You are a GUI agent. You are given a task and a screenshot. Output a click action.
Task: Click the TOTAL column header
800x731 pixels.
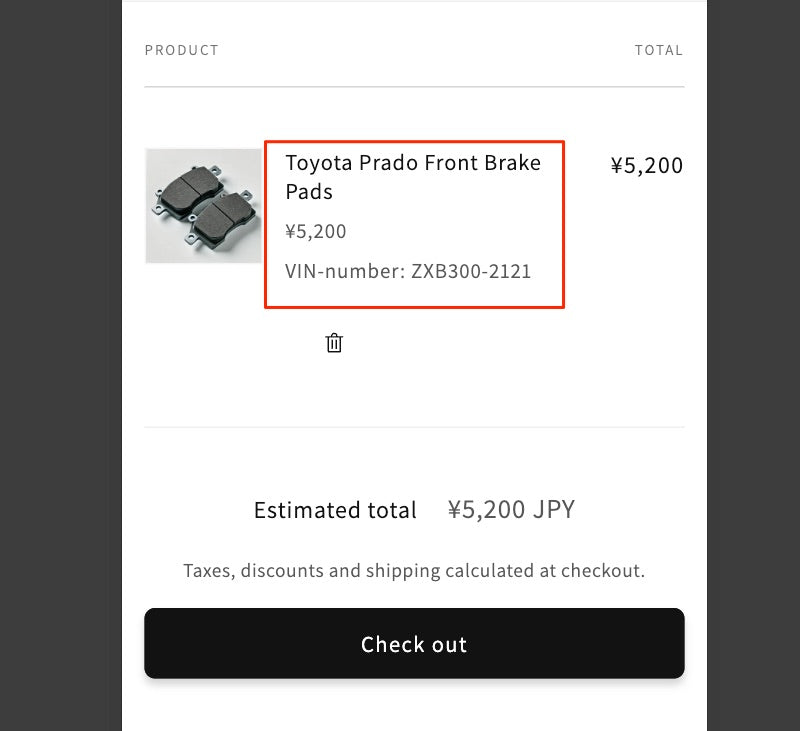(x=658, y=50)
